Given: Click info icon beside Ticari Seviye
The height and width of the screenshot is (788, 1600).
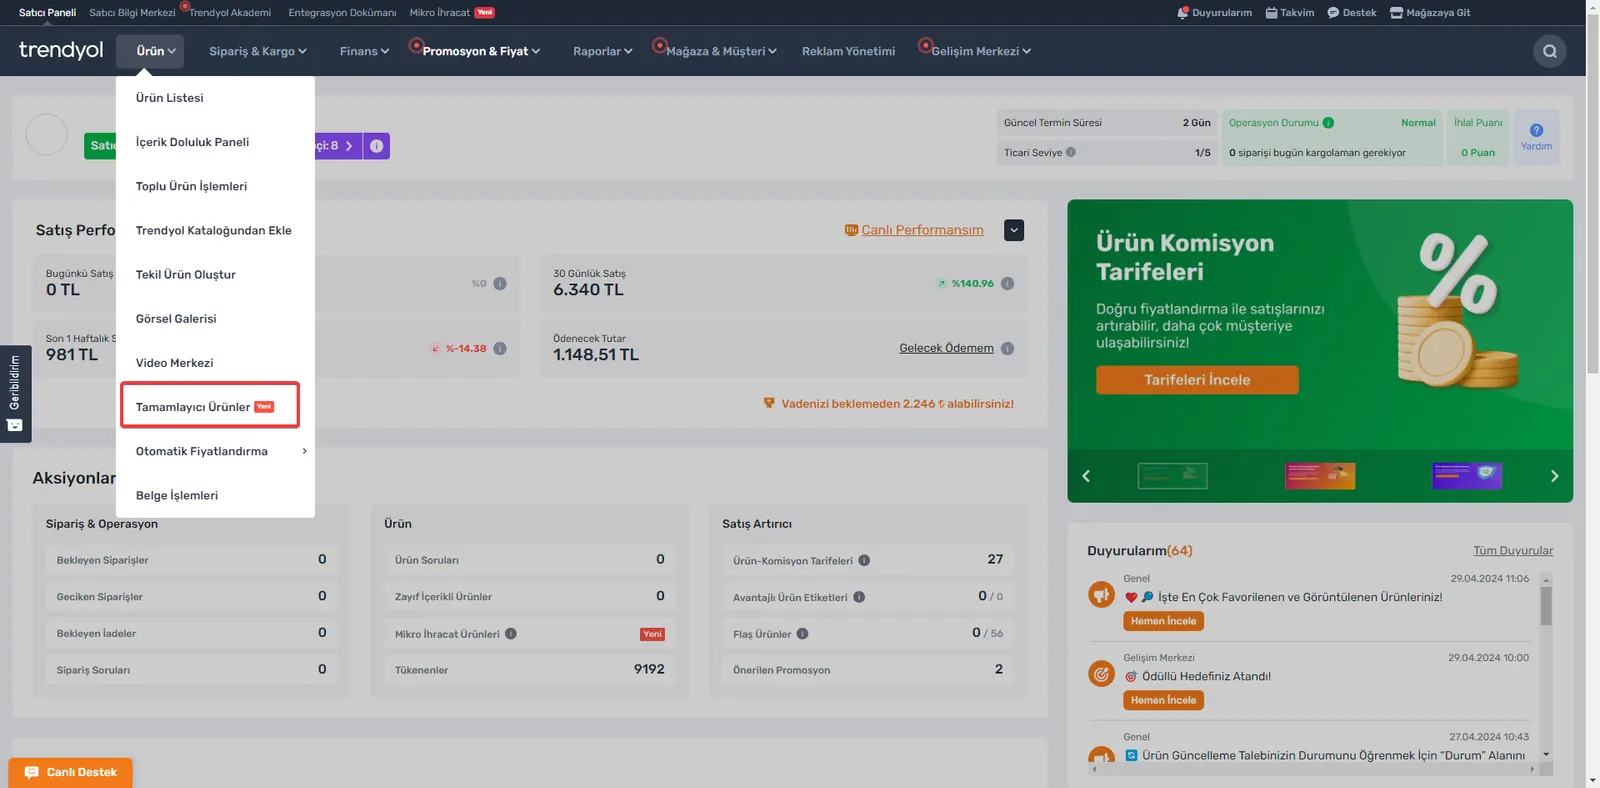Looking at the screenshot, I should pos(1071,153).
